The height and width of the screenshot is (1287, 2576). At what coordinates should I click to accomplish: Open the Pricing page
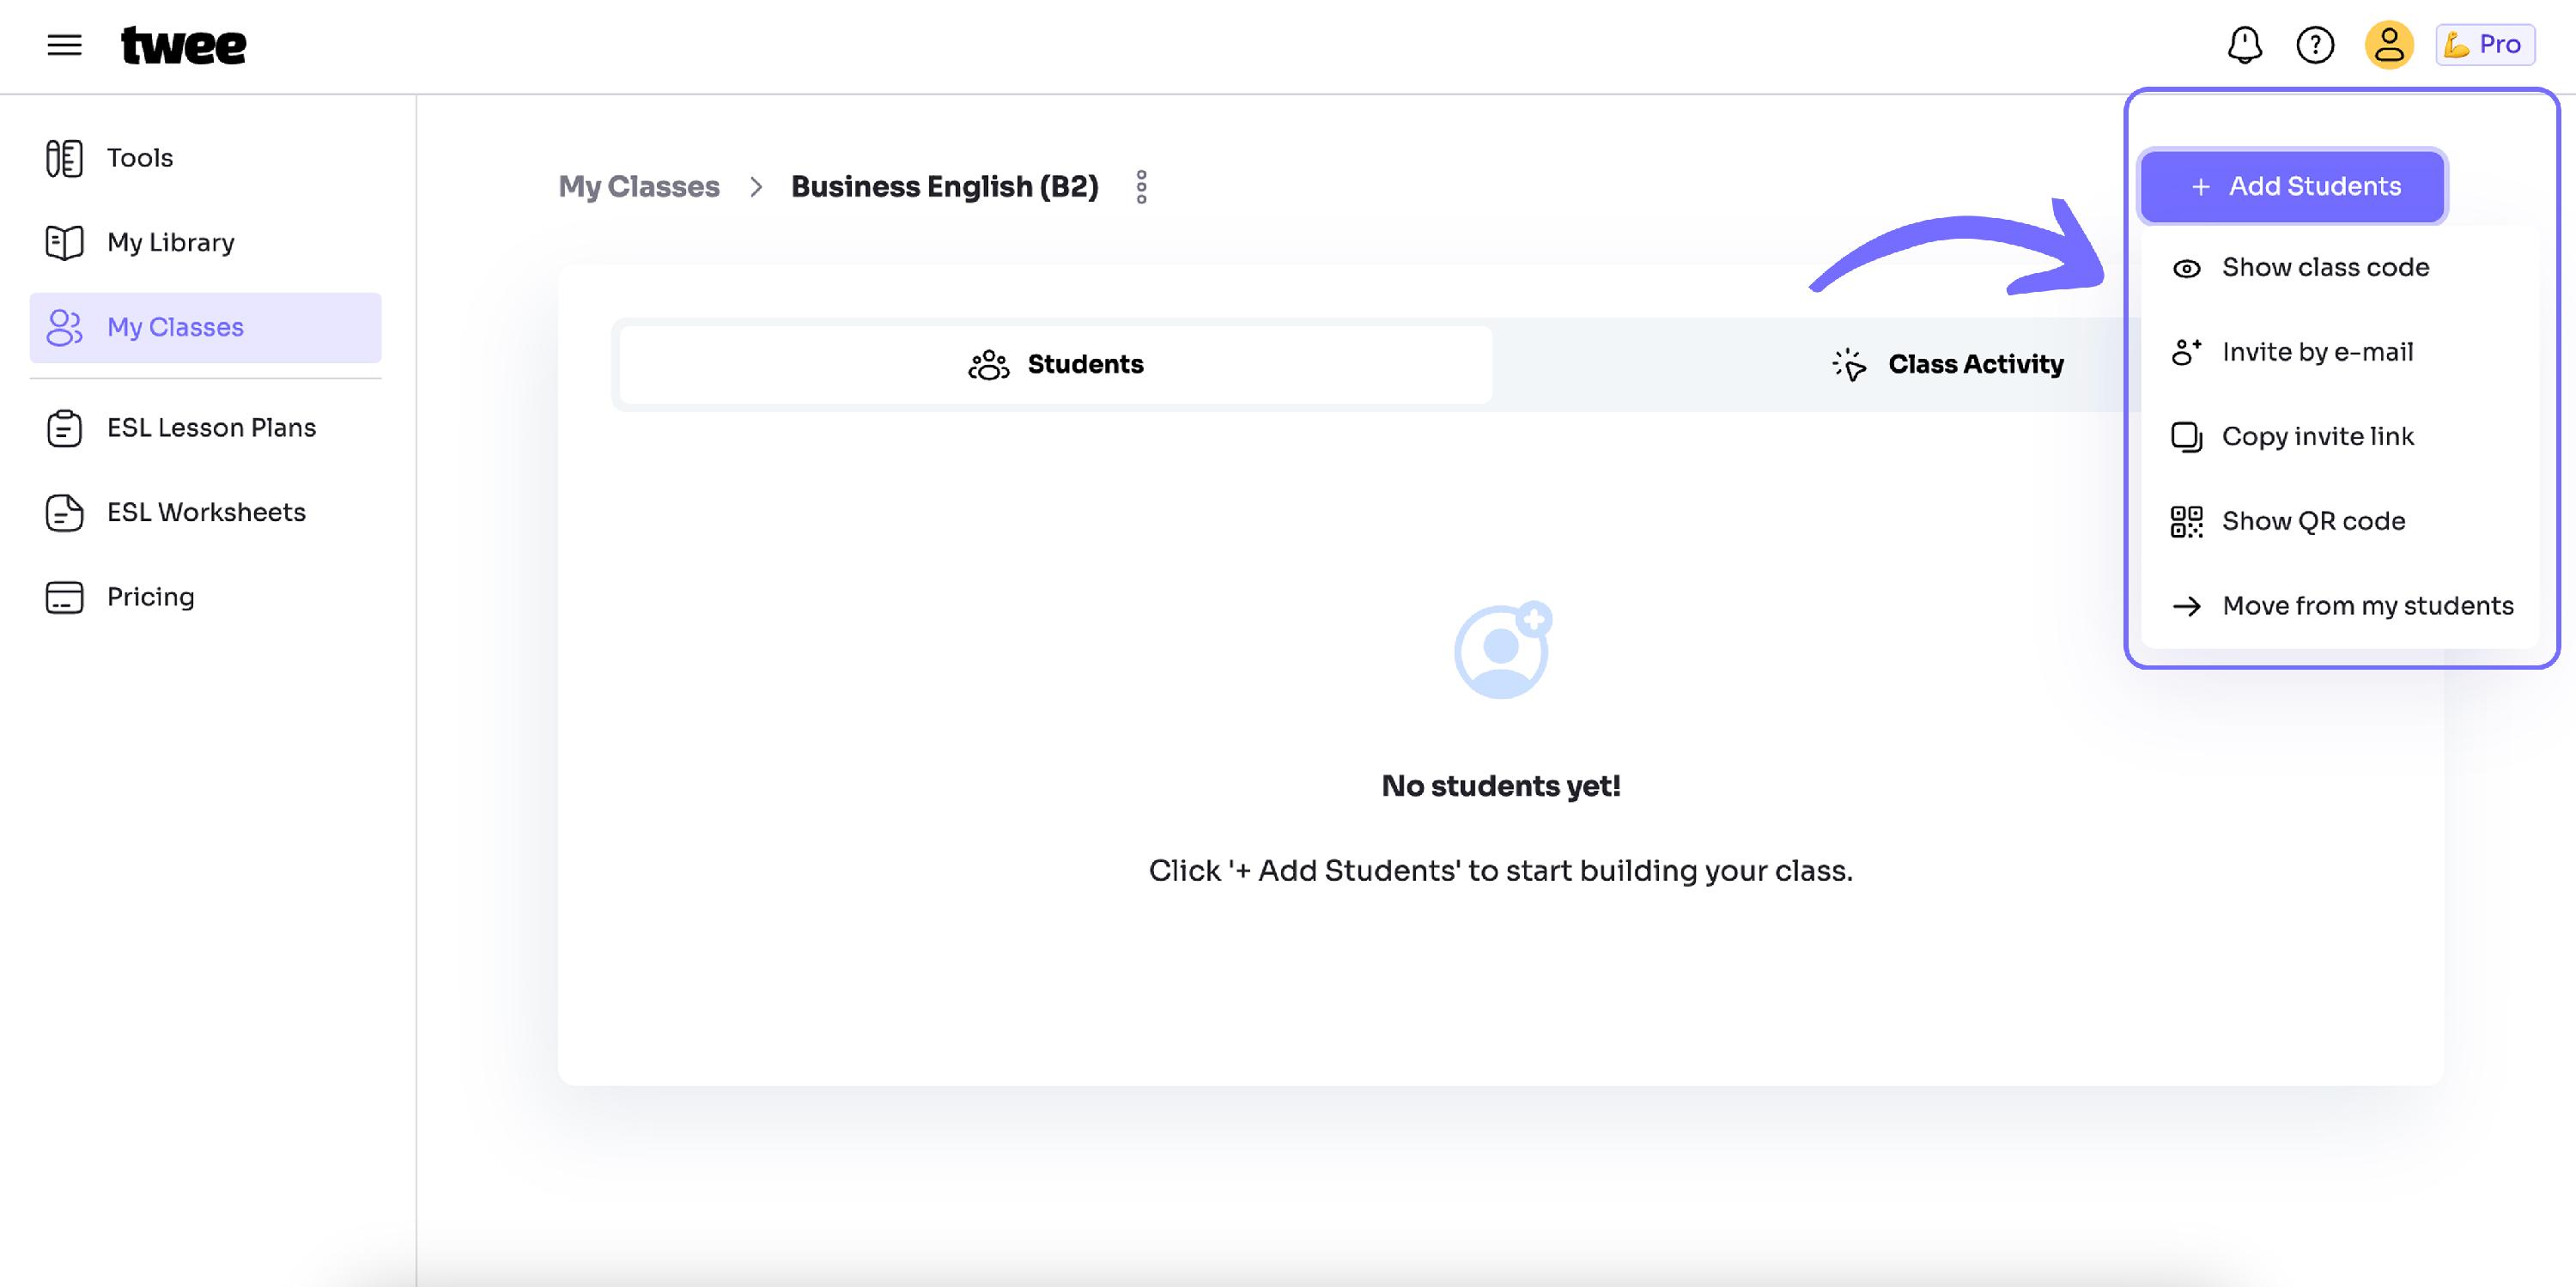coord(205,597)
